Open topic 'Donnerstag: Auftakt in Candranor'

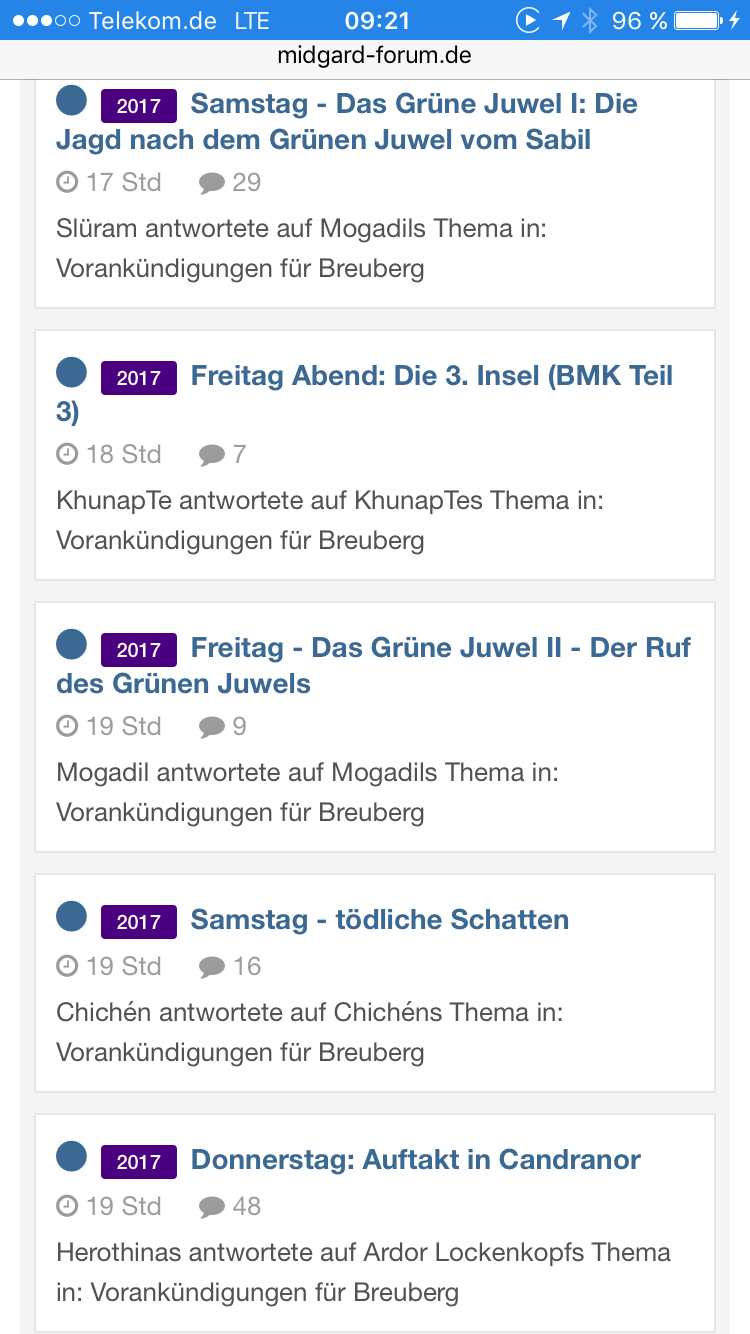[415, 1160]
